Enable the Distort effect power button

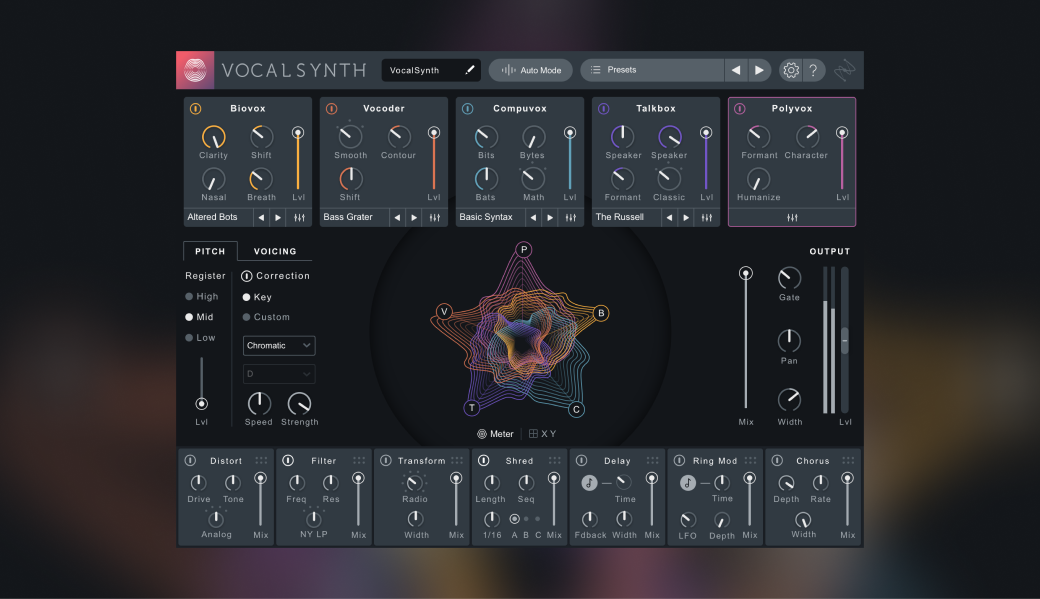(190, 460)
